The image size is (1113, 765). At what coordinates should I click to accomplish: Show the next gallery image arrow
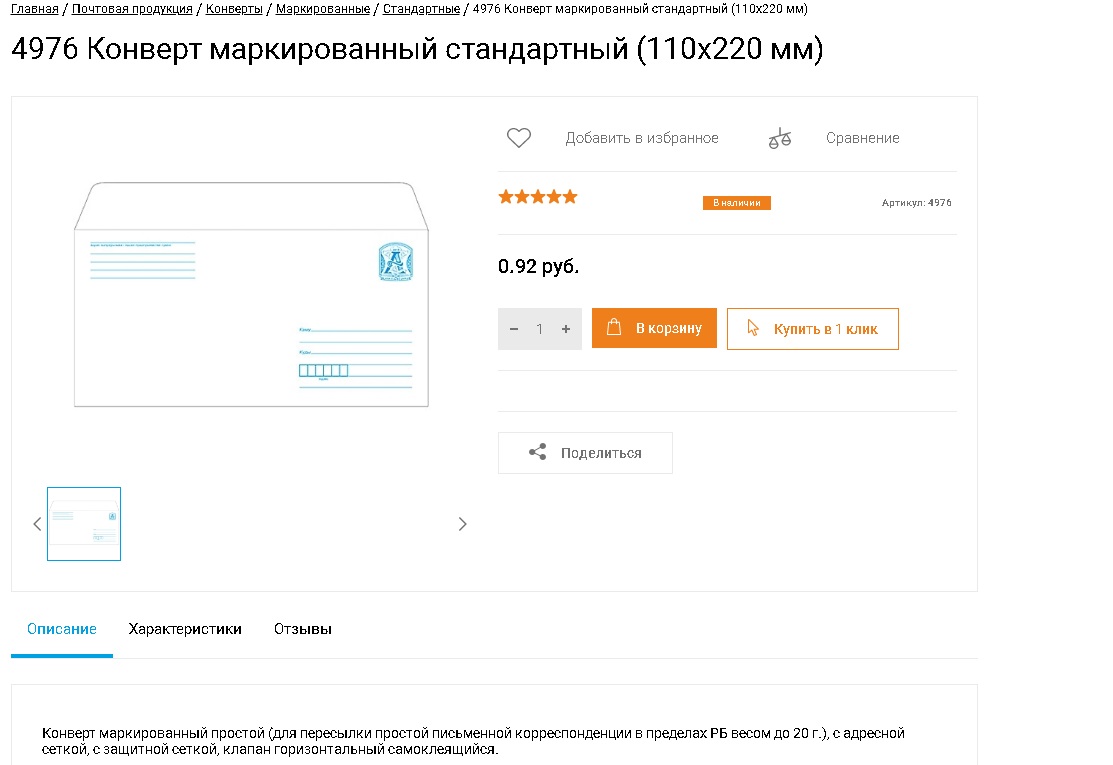462,524
